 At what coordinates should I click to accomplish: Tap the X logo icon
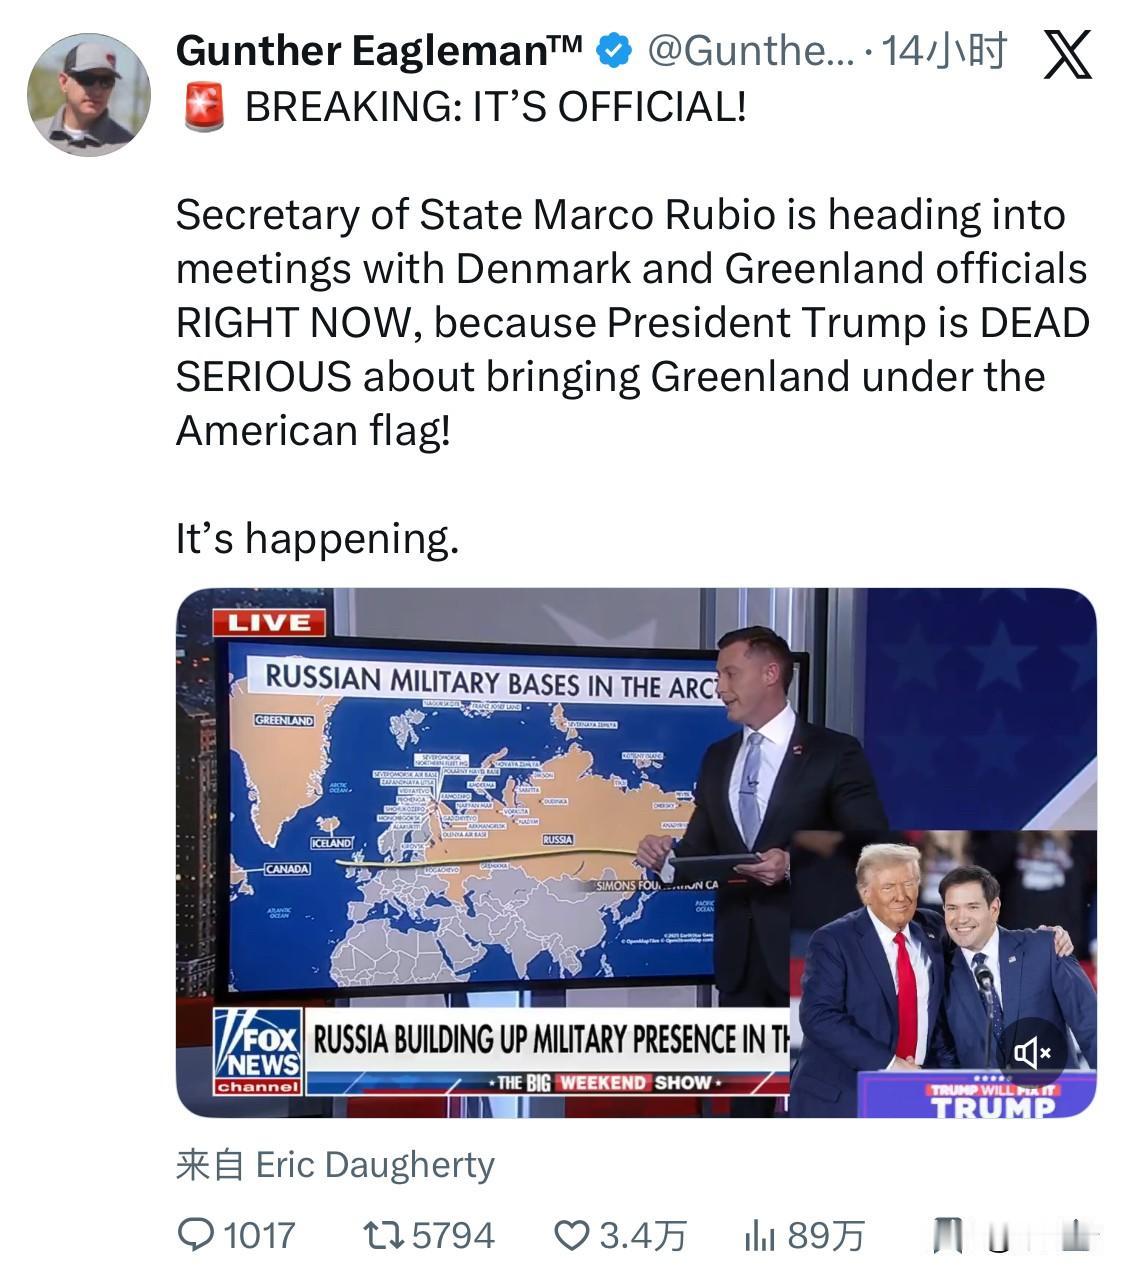coord(1067,54)
